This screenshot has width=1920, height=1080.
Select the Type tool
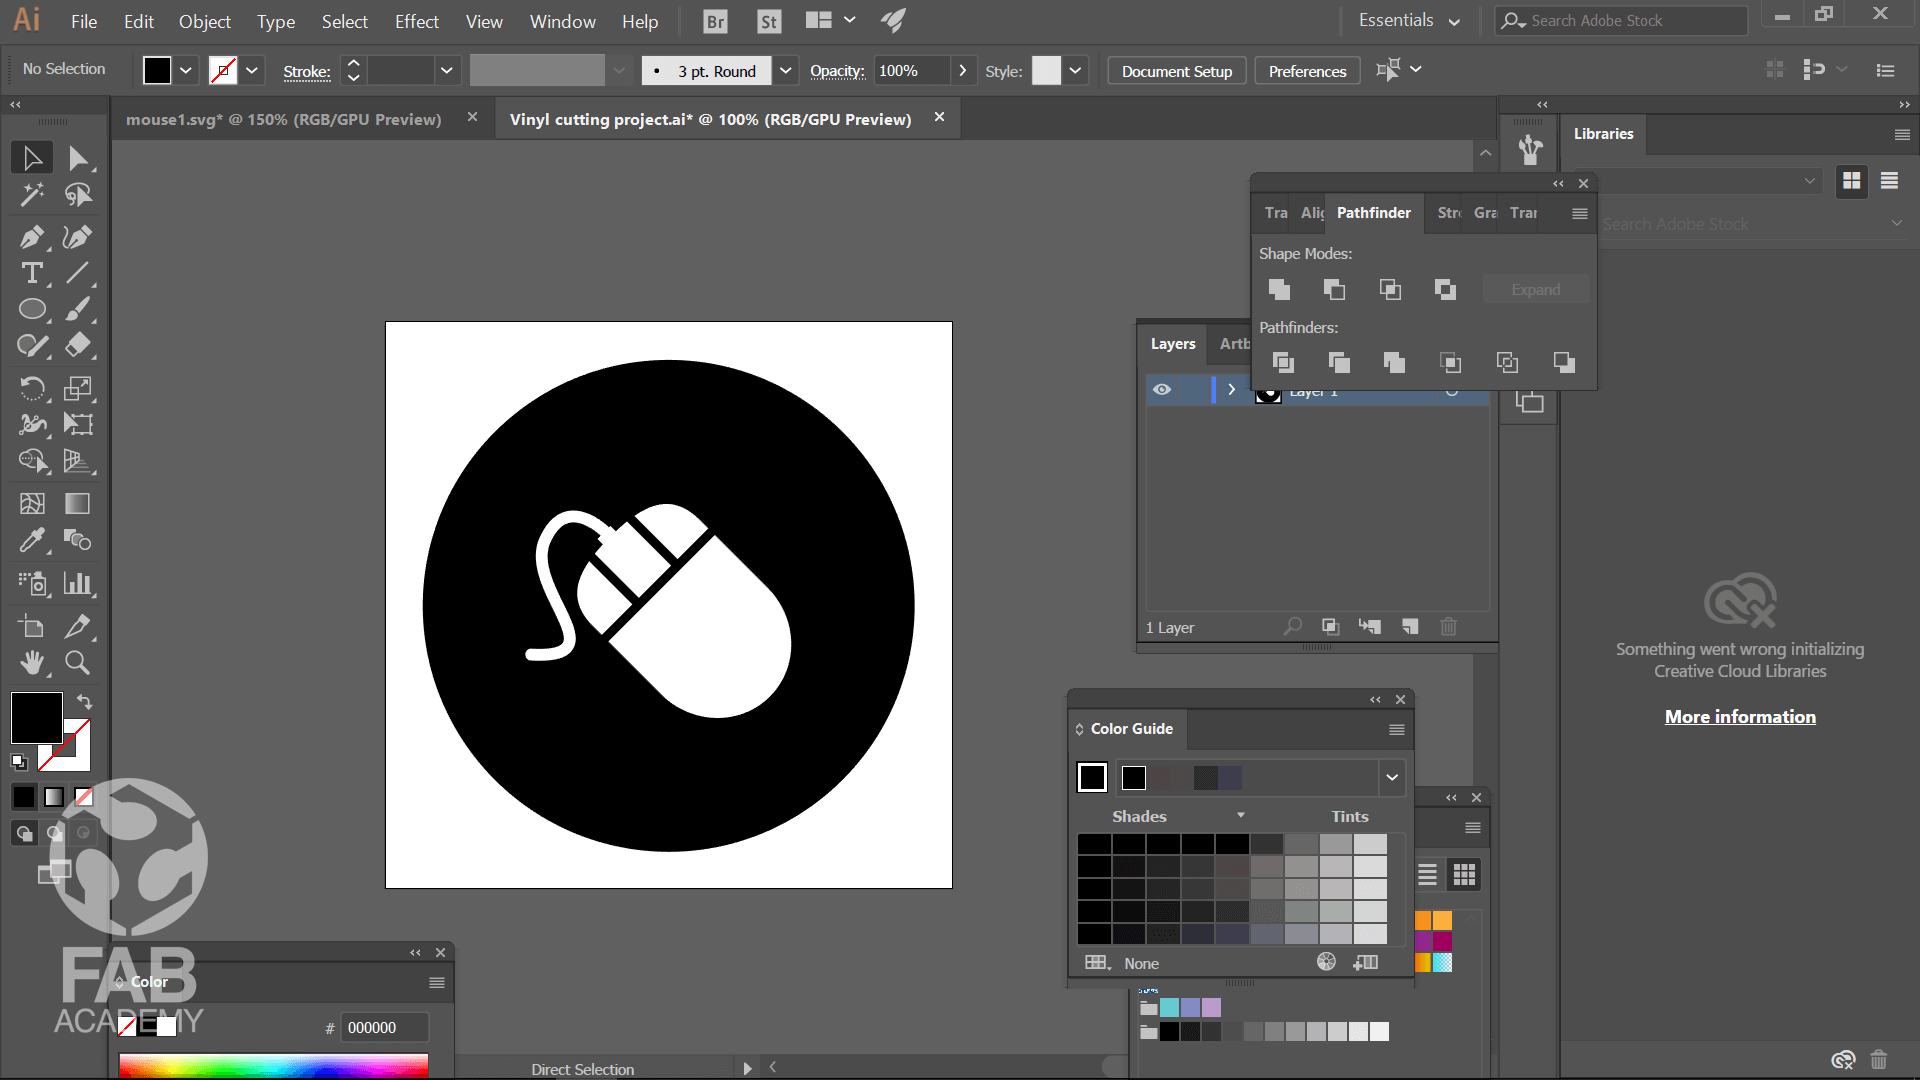click(32, 273)
